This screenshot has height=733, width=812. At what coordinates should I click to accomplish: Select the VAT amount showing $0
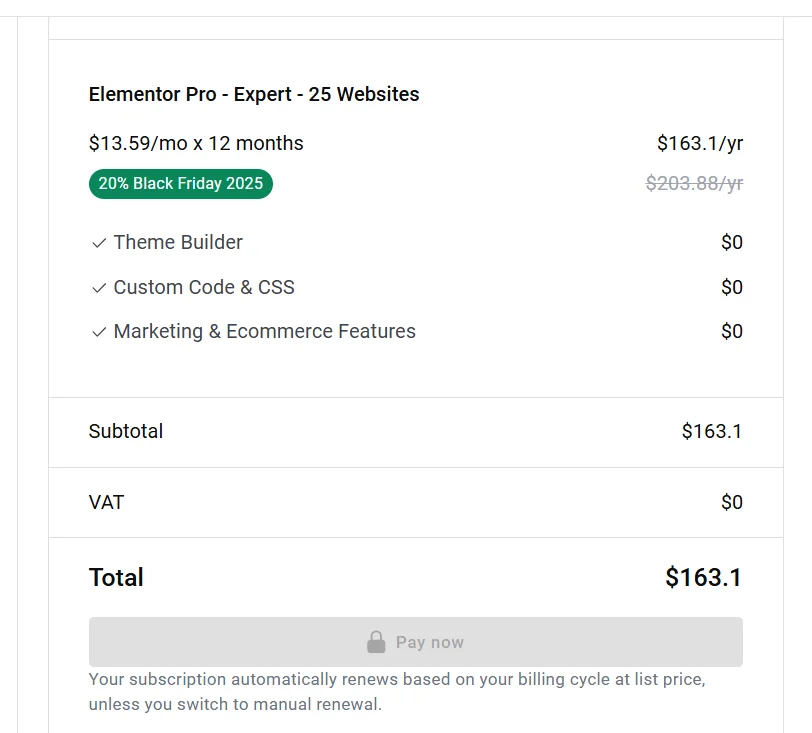733,502
